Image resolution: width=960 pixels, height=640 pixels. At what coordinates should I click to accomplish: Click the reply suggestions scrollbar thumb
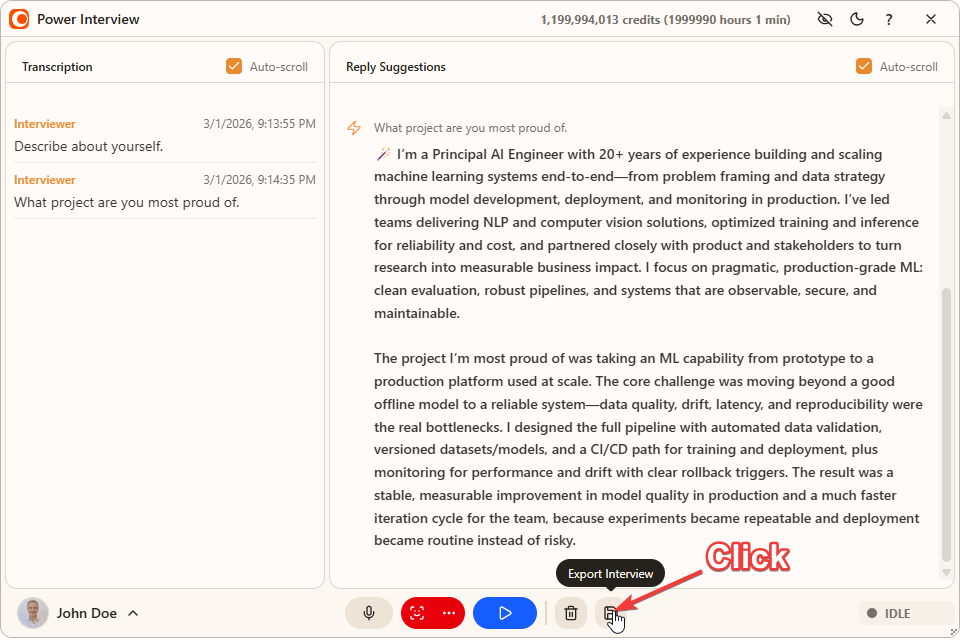point(946,424)
